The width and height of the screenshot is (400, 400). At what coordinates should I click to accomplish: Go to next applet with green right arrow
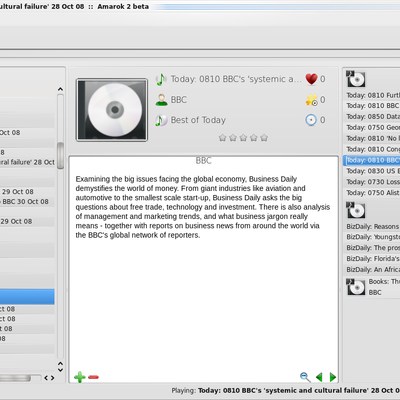pyautogui.click(x=332, y=377)
